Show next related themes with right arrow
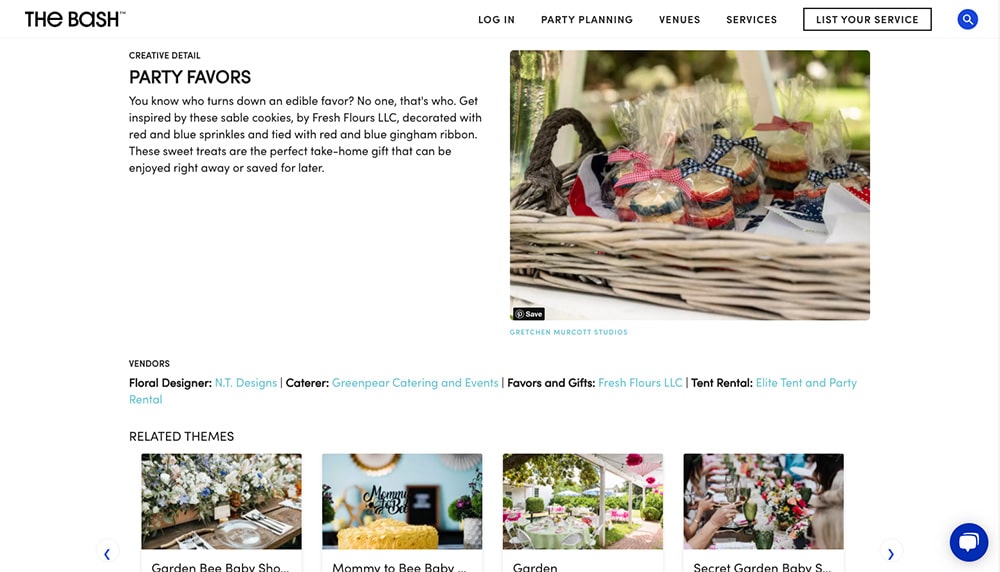 [x=891, y=553]
